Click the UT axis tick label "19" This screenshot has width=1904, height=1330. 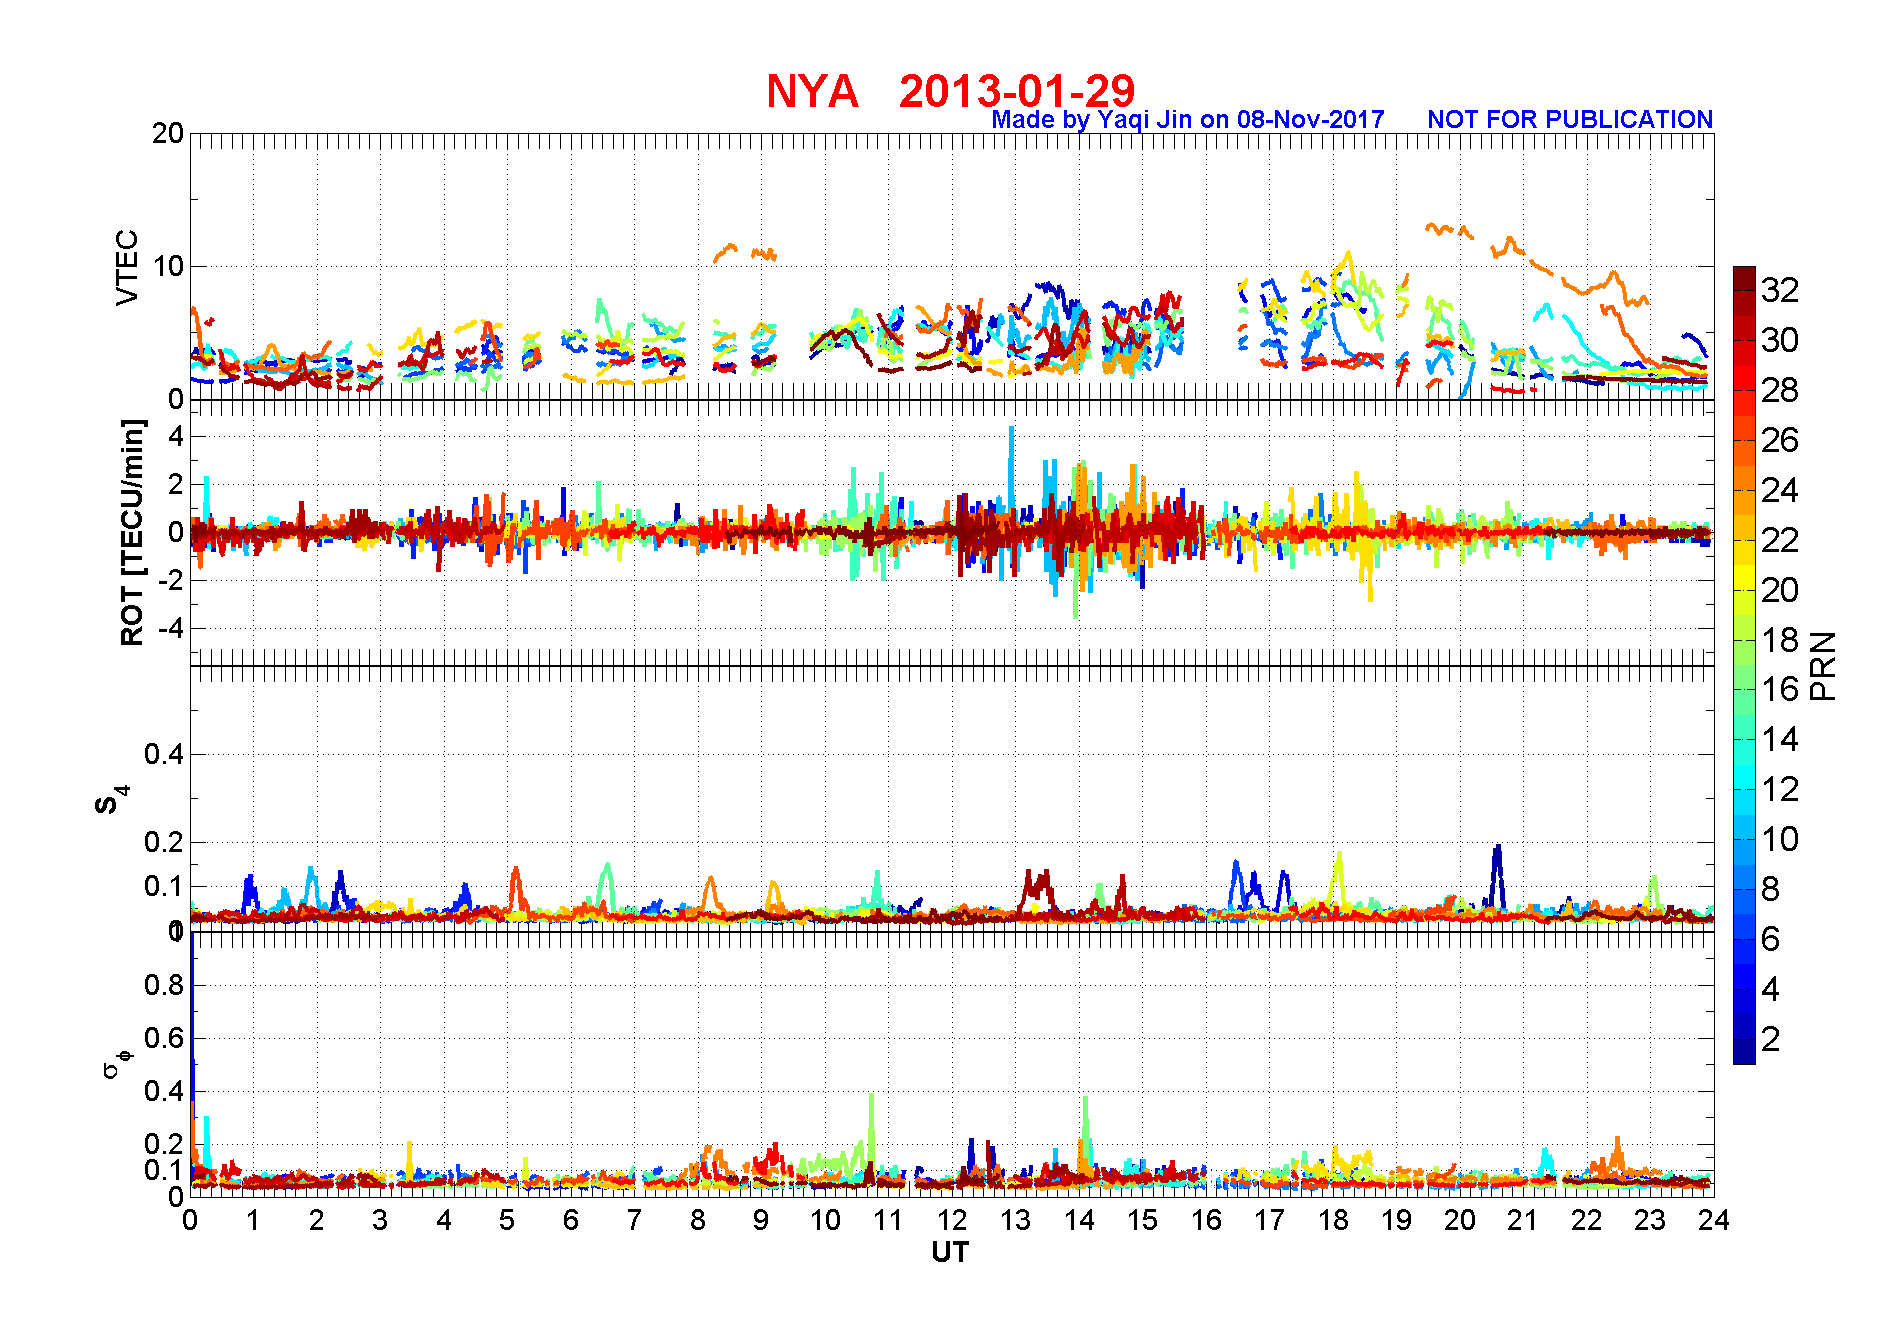pos(1396,1220)
